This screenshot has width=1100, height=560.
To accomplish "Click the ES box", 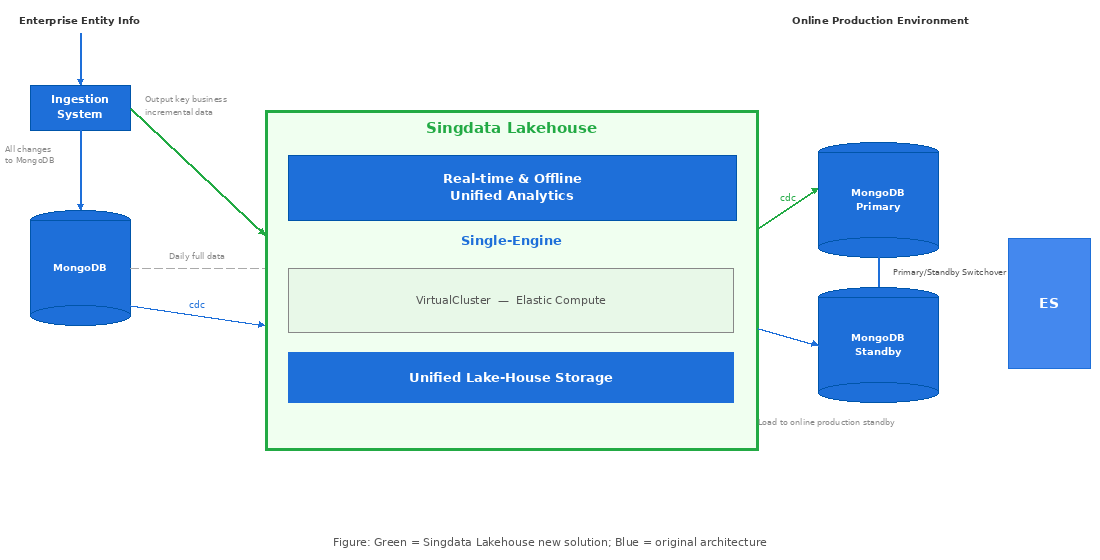I will coord(1049,303).
